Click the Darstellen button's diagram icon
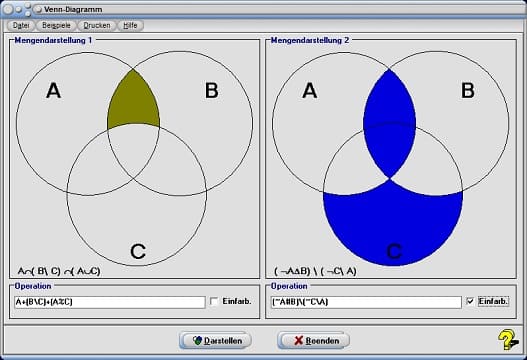The image size is (527, 360). click(x=197, y=341)
